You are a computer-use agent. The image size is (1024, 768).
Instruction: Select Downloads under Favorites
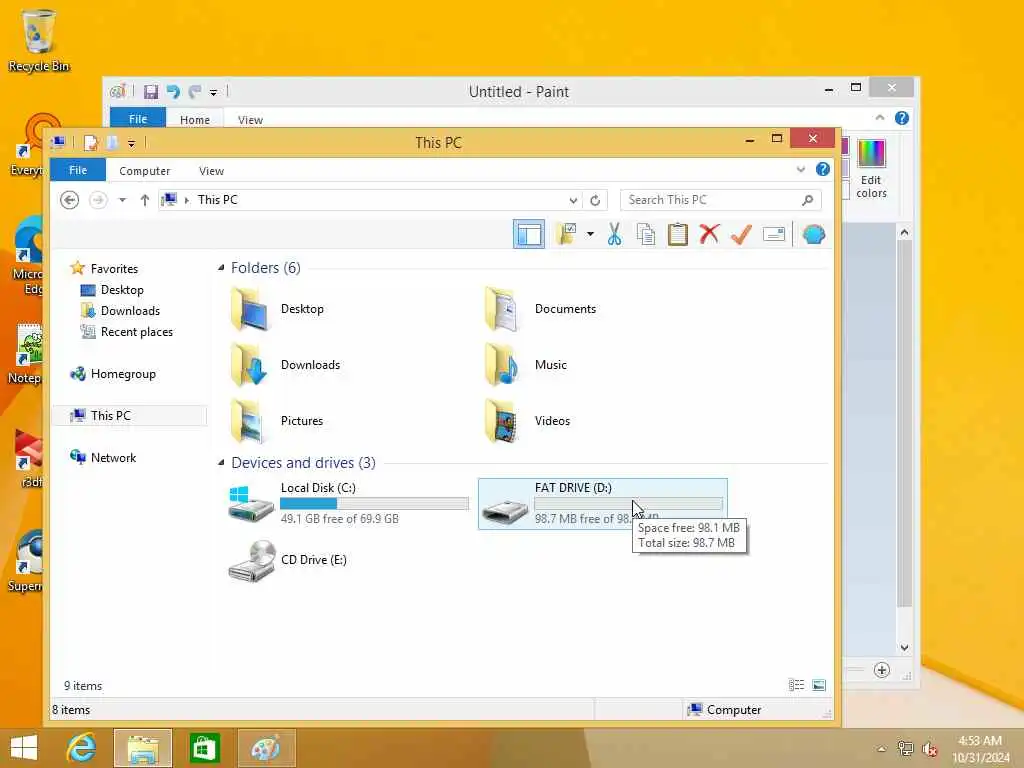tap(130, 310)
